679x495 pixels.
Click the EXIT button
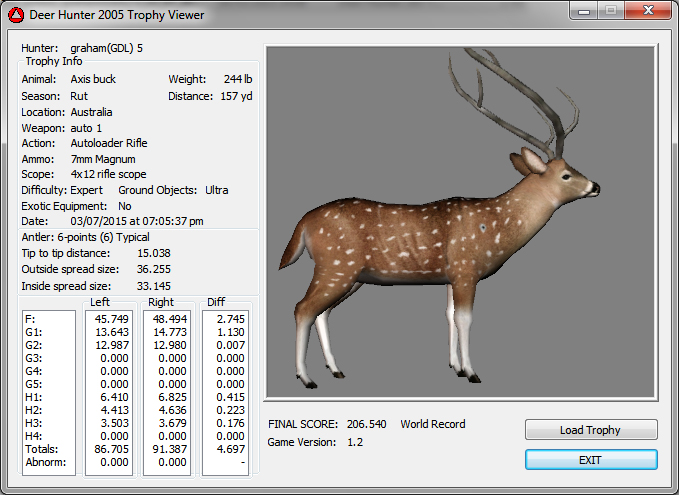click(x=591, y=459)
